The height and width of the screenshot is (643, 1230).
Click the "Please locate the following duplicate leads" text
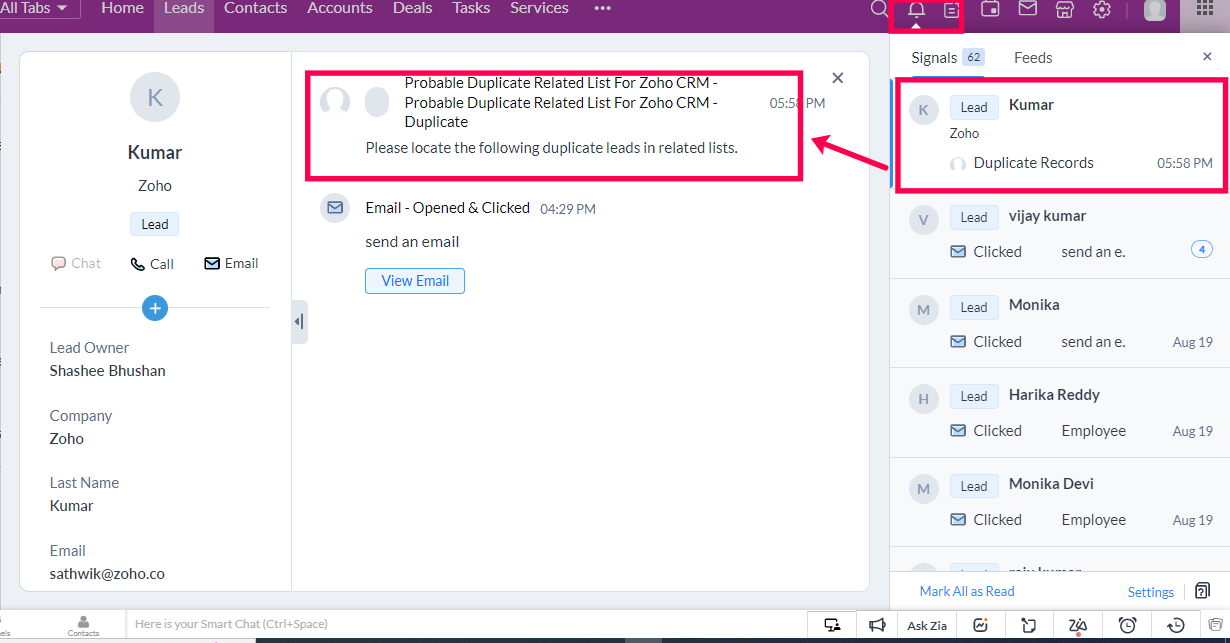pyautogui.click(x=552, y=148)
